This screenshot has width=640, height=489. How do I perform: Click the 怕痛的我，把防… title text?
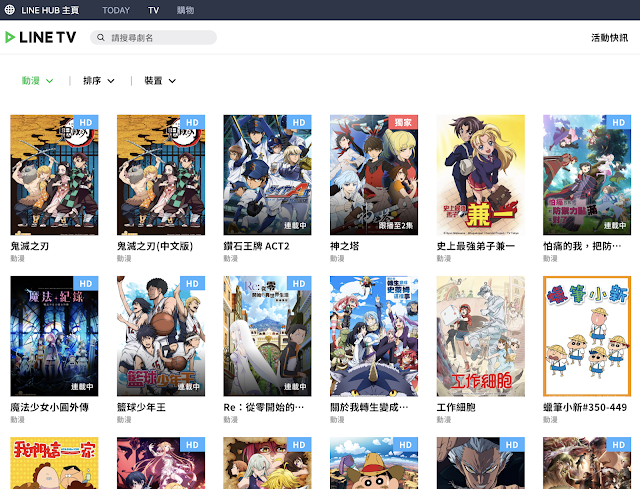click(x=582, y=246)
